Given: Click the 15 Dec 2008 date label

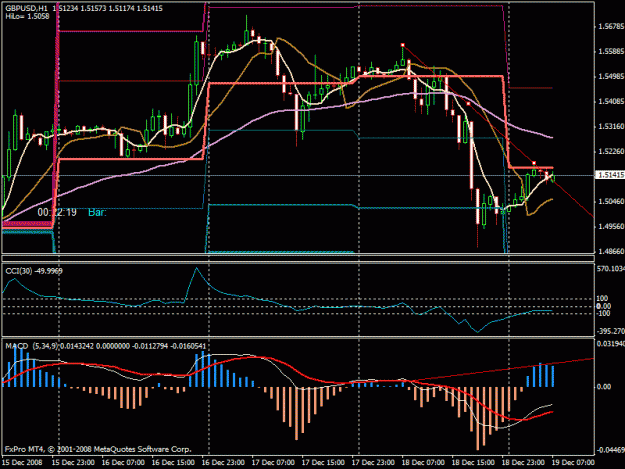Looking at the screenshot, I should (22, 463).
